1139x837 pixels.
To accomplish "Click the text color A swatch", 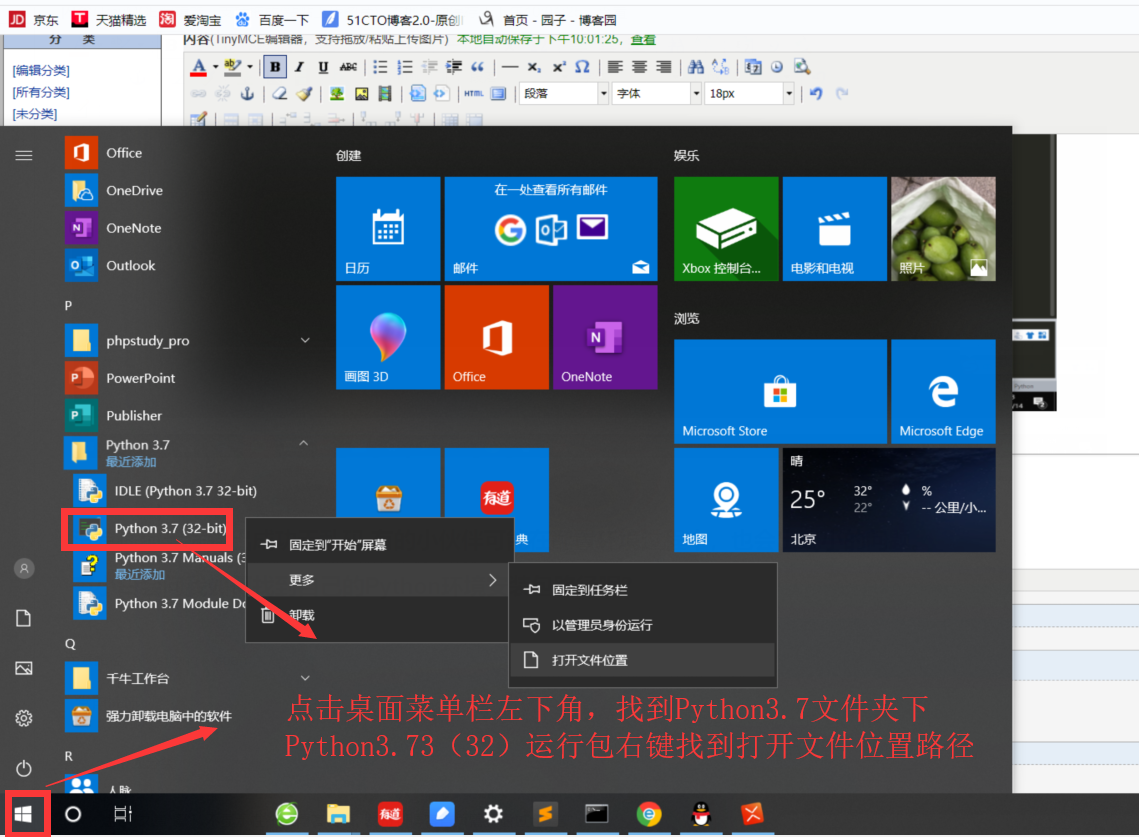I will 198,67.
